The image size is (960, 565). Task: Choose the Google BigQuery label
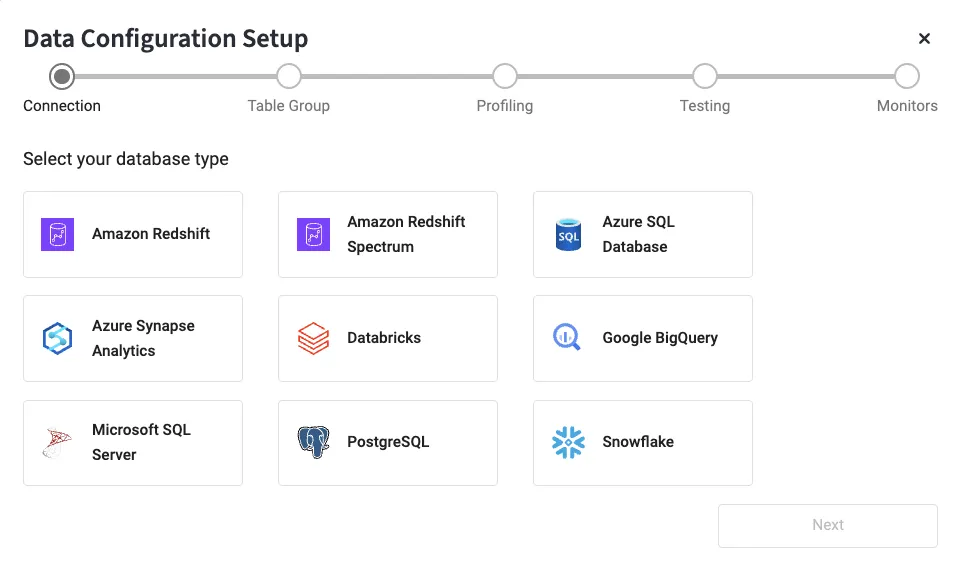click(x=660, y=338)
